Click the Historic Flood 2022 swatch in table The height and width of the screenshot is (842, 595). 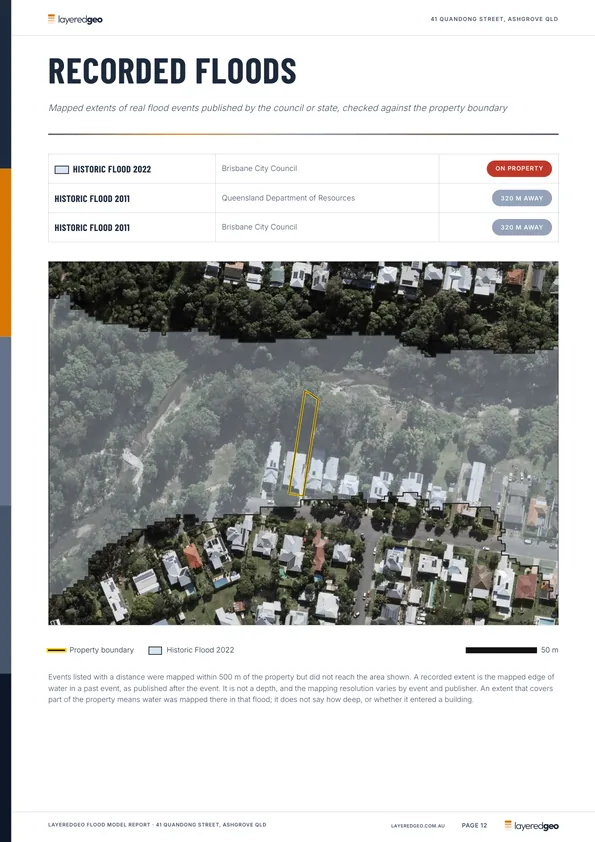tap(62, 170)
